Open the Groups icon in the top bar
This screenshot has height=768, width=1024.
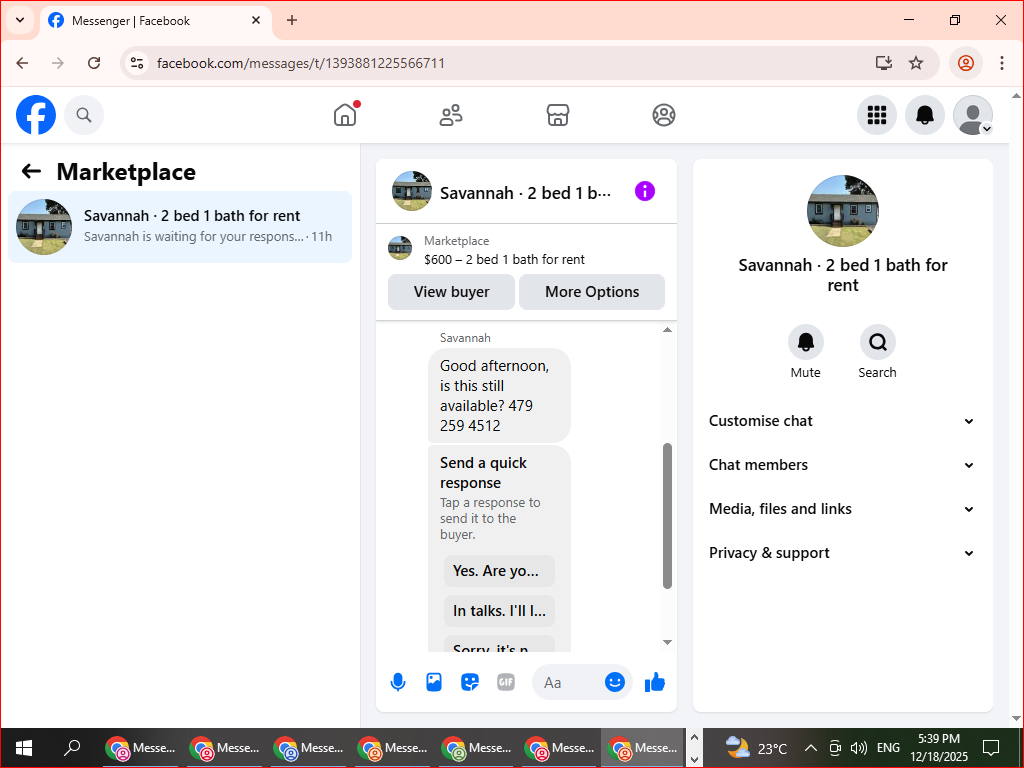point(664,115)
